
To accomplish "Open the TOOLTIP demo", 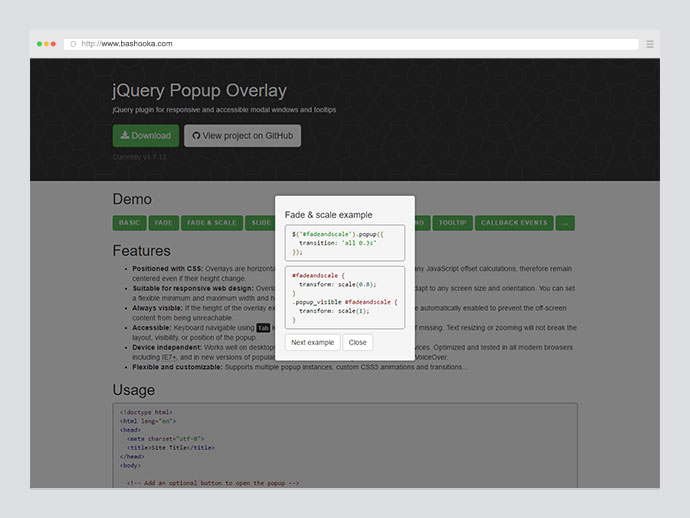I will pyautogui.click(x=452, y=223).
